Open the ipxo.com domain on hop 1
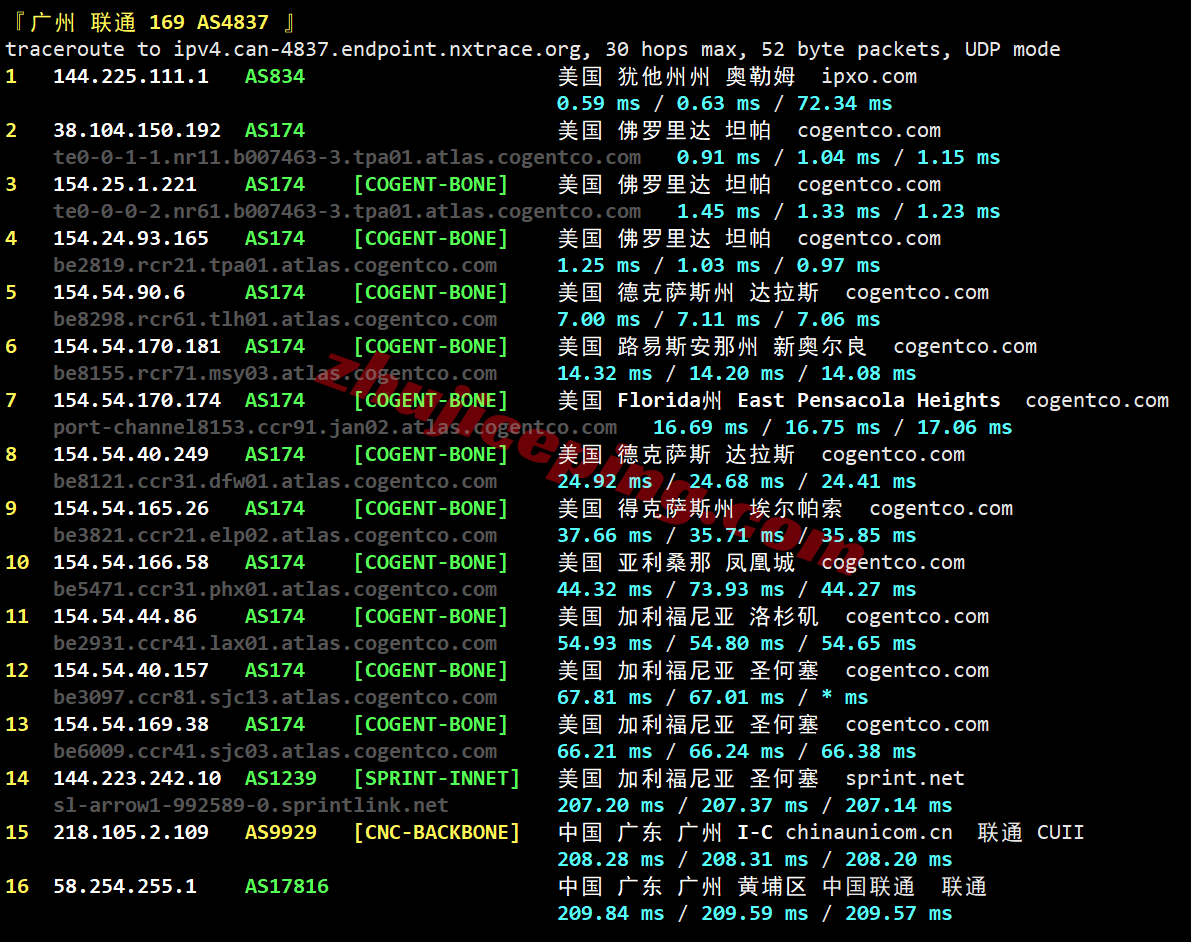1191x942 pixels. [868, 76]
